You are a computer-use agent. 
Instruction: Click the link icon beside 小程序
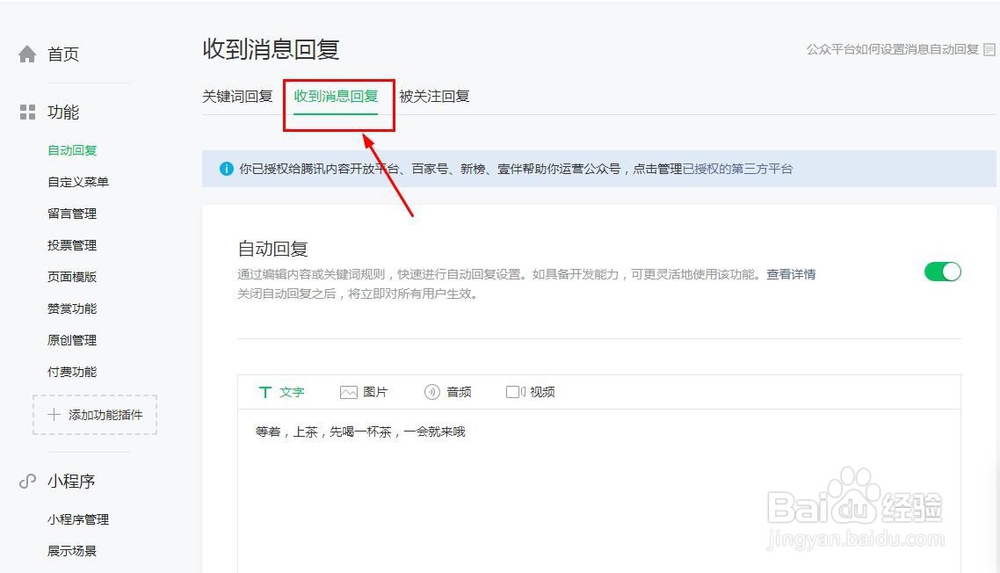[27, 481]
